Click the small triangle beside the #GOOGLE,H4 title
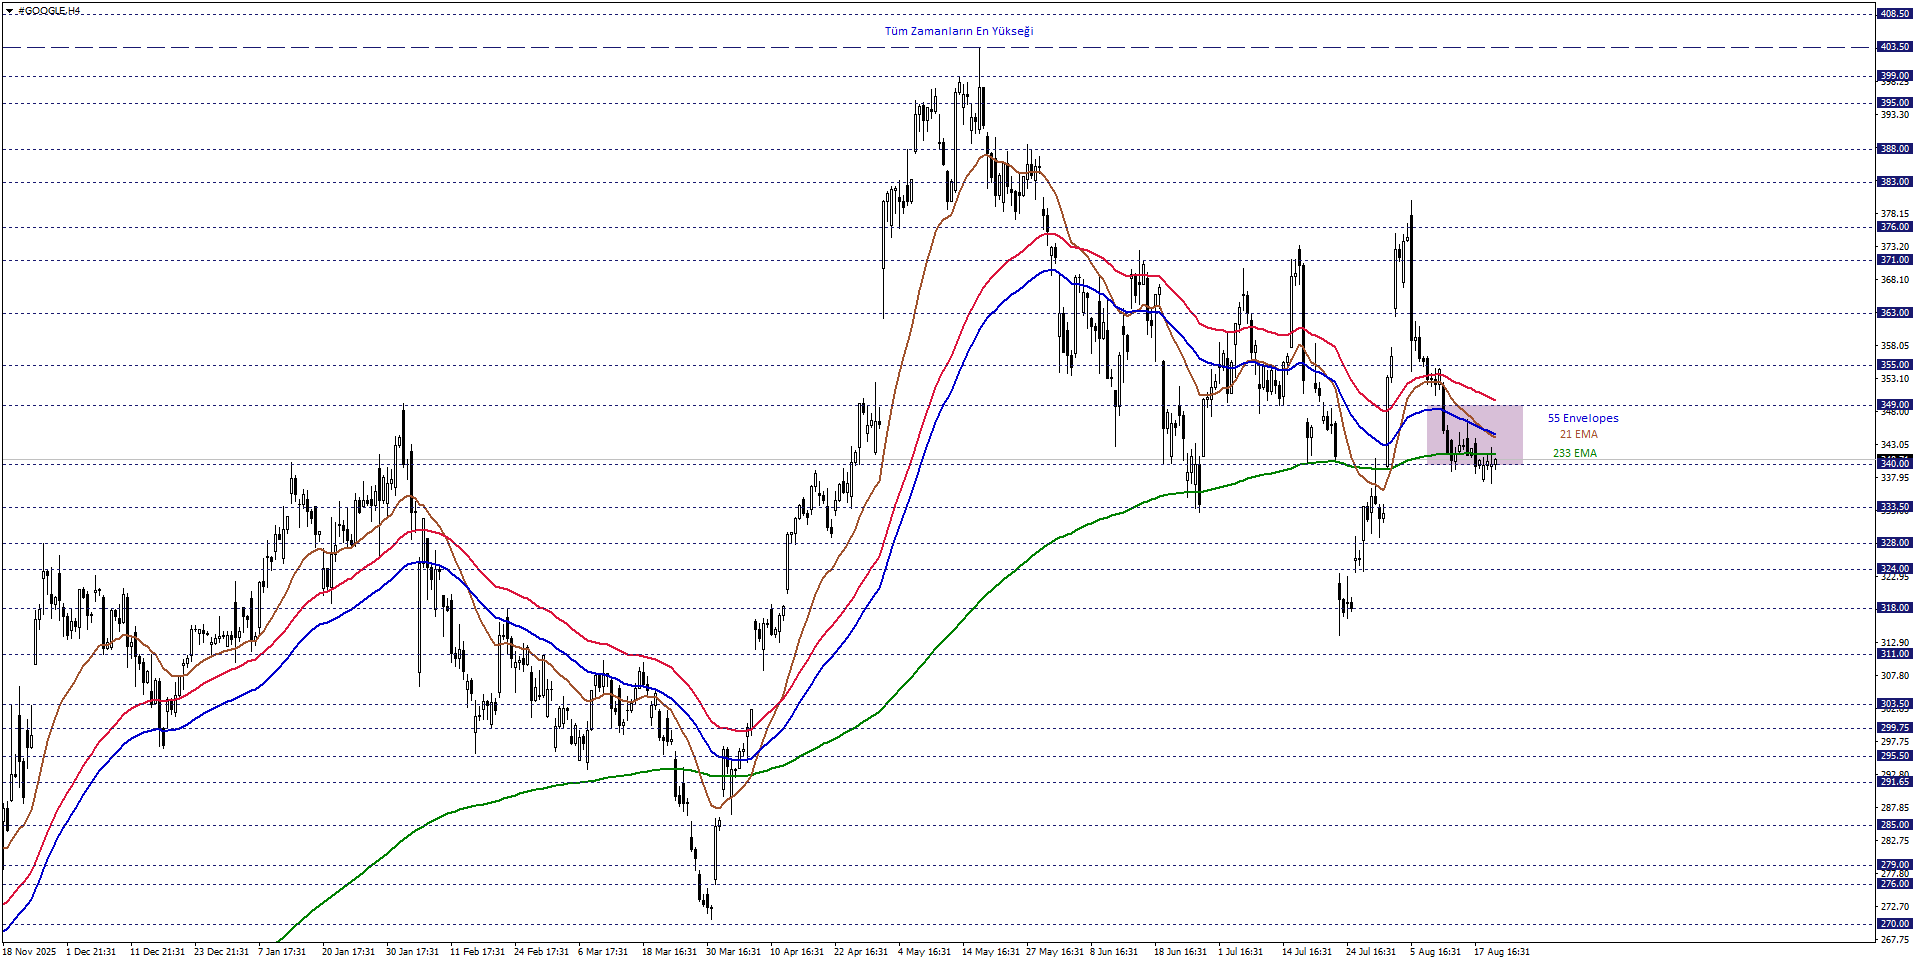Screen dimensions: 1916x963 (x=9, y=11)
